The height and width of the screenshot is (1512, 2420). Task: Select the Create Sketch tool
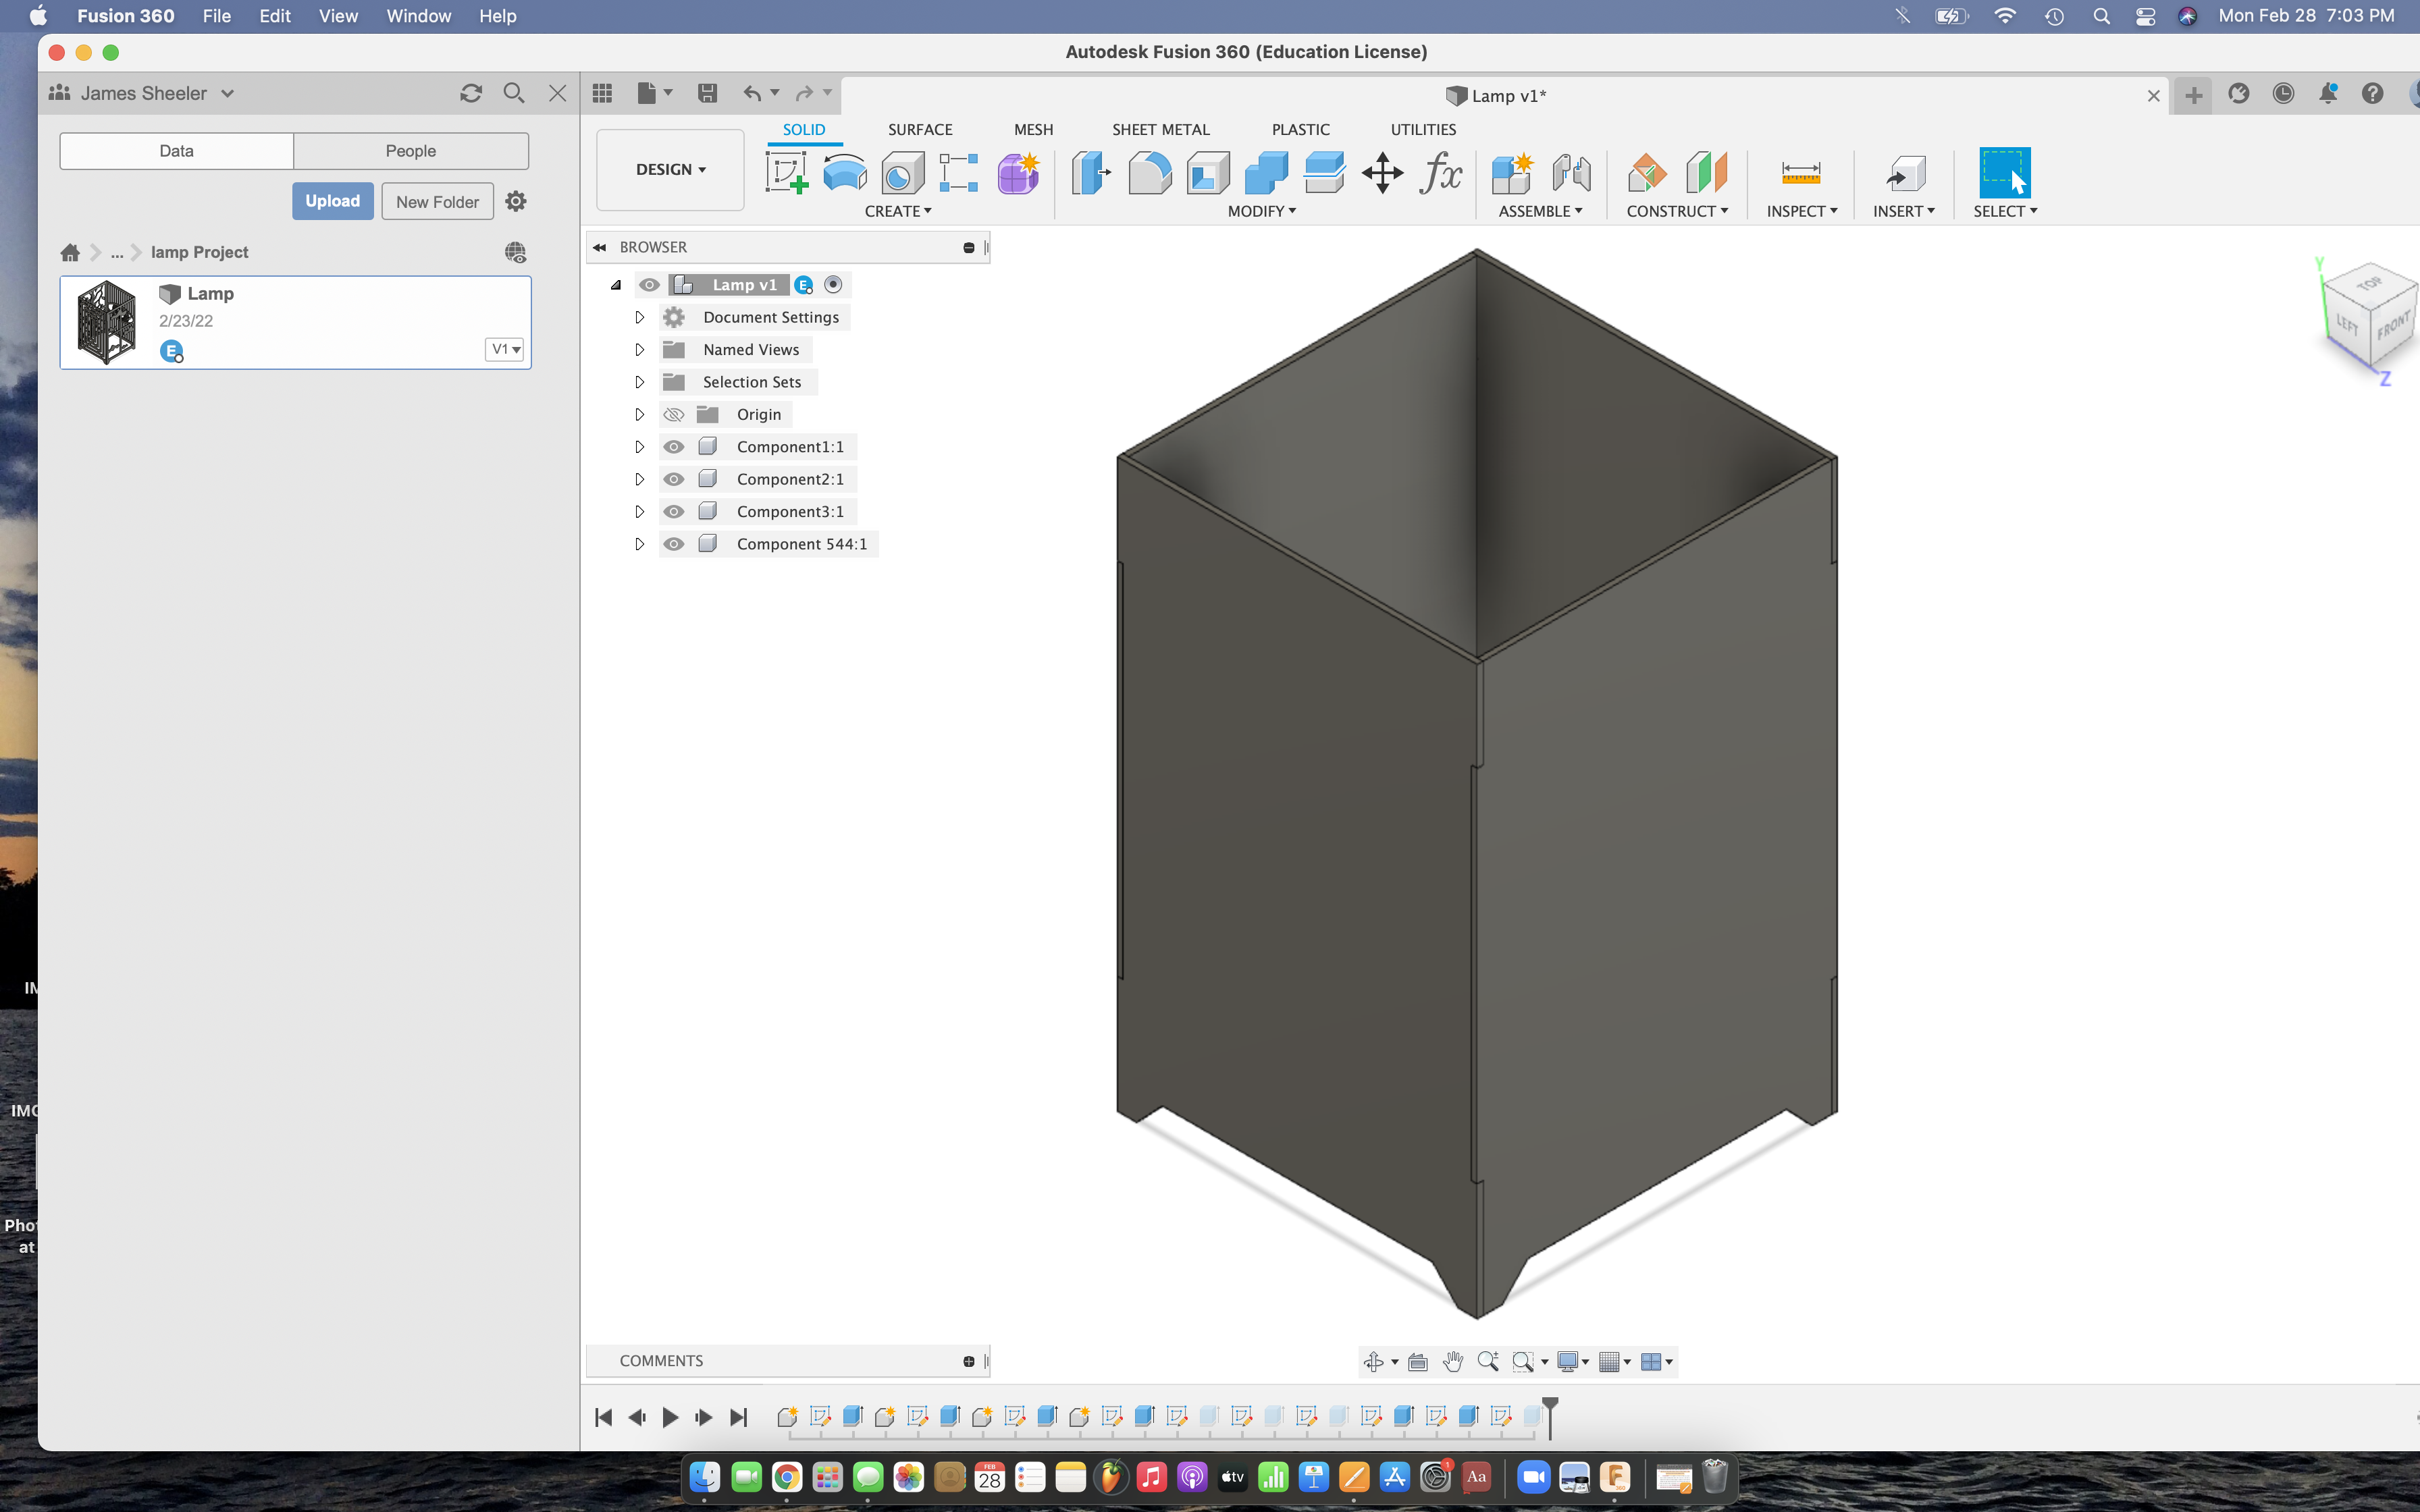[x=786, y=172]
